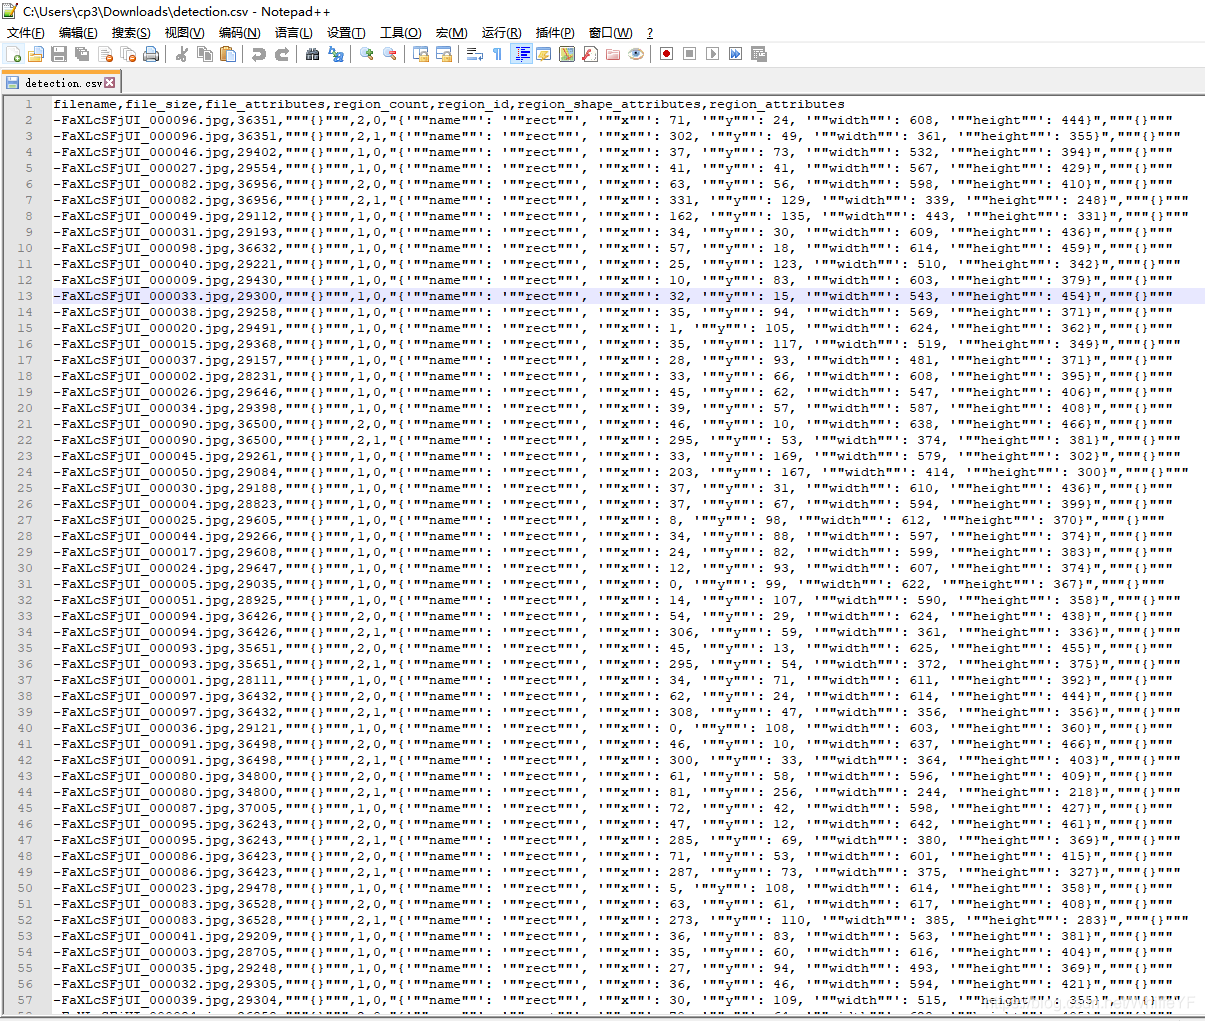Open the 插件(P) plugins menu
The width and height of the screenshot is (1205, 1021).
click(555, 33)
